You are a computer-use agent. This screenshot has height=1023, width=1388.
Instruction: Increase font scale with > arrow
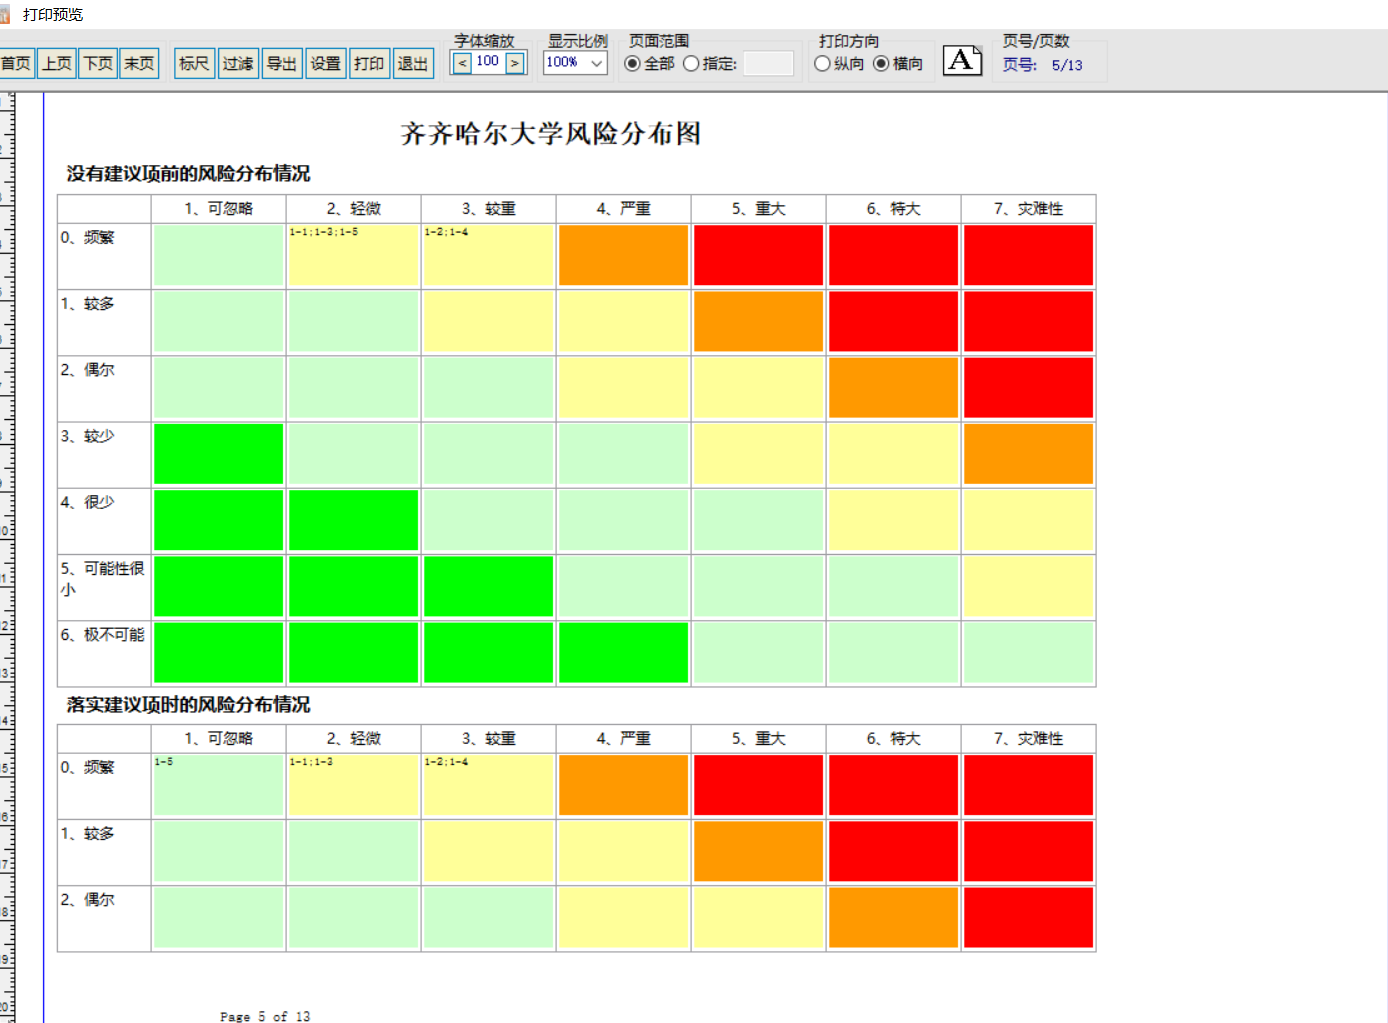515,63
